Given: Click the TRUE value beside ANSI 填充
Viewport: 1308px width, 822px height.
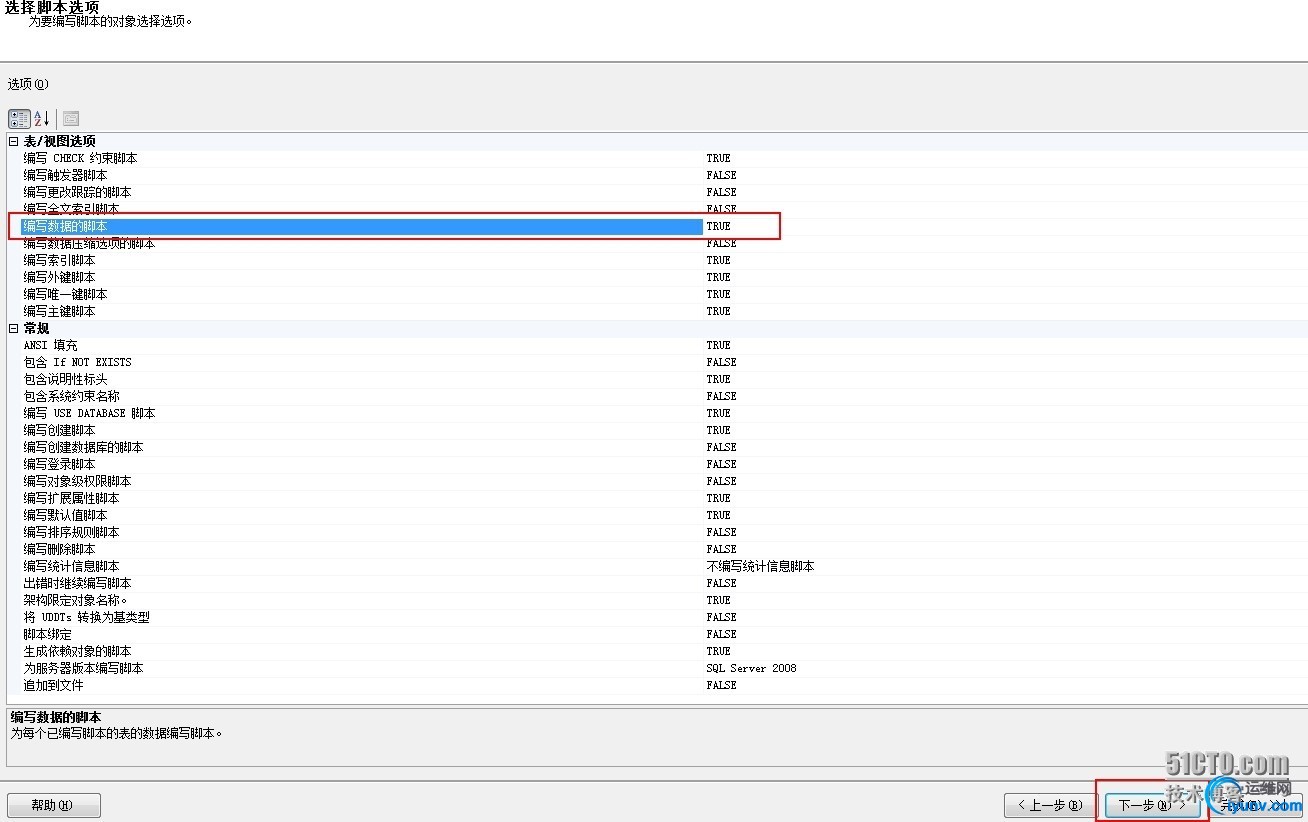Looking at the screenshot, I should [719, 345].
